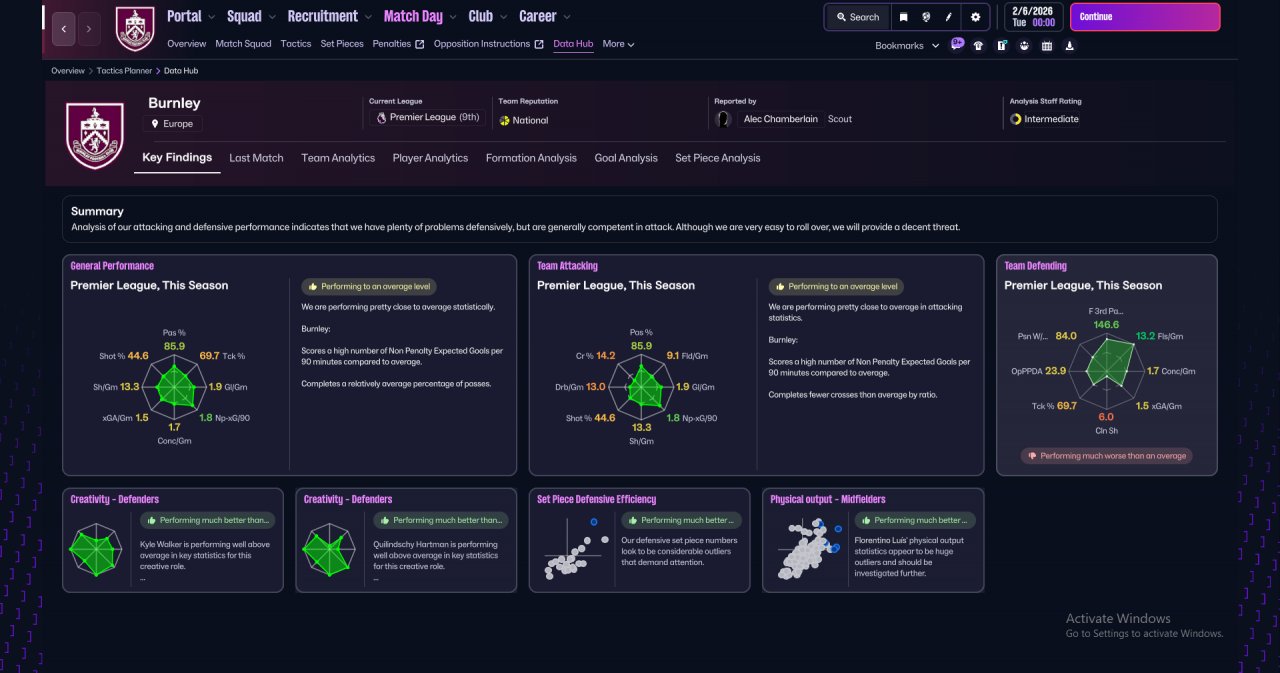The height and width of the screenshot is (673, 1280).
Task: Open Set Pieces submenu item
Action: coord(342,44)
